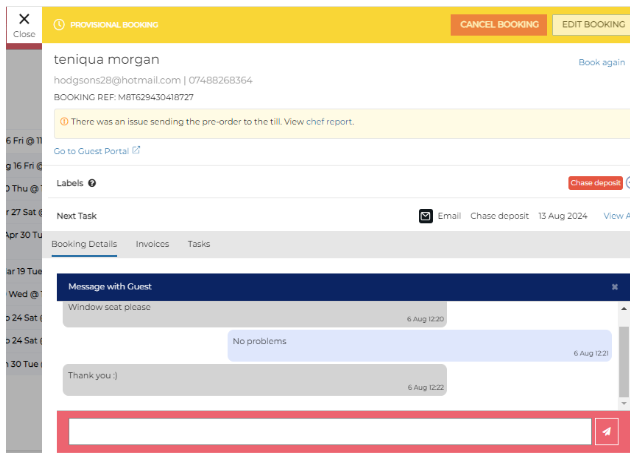The image size is (630, 453).
Task: Click the circular icon right of Chase deposit
Action: 627,183
